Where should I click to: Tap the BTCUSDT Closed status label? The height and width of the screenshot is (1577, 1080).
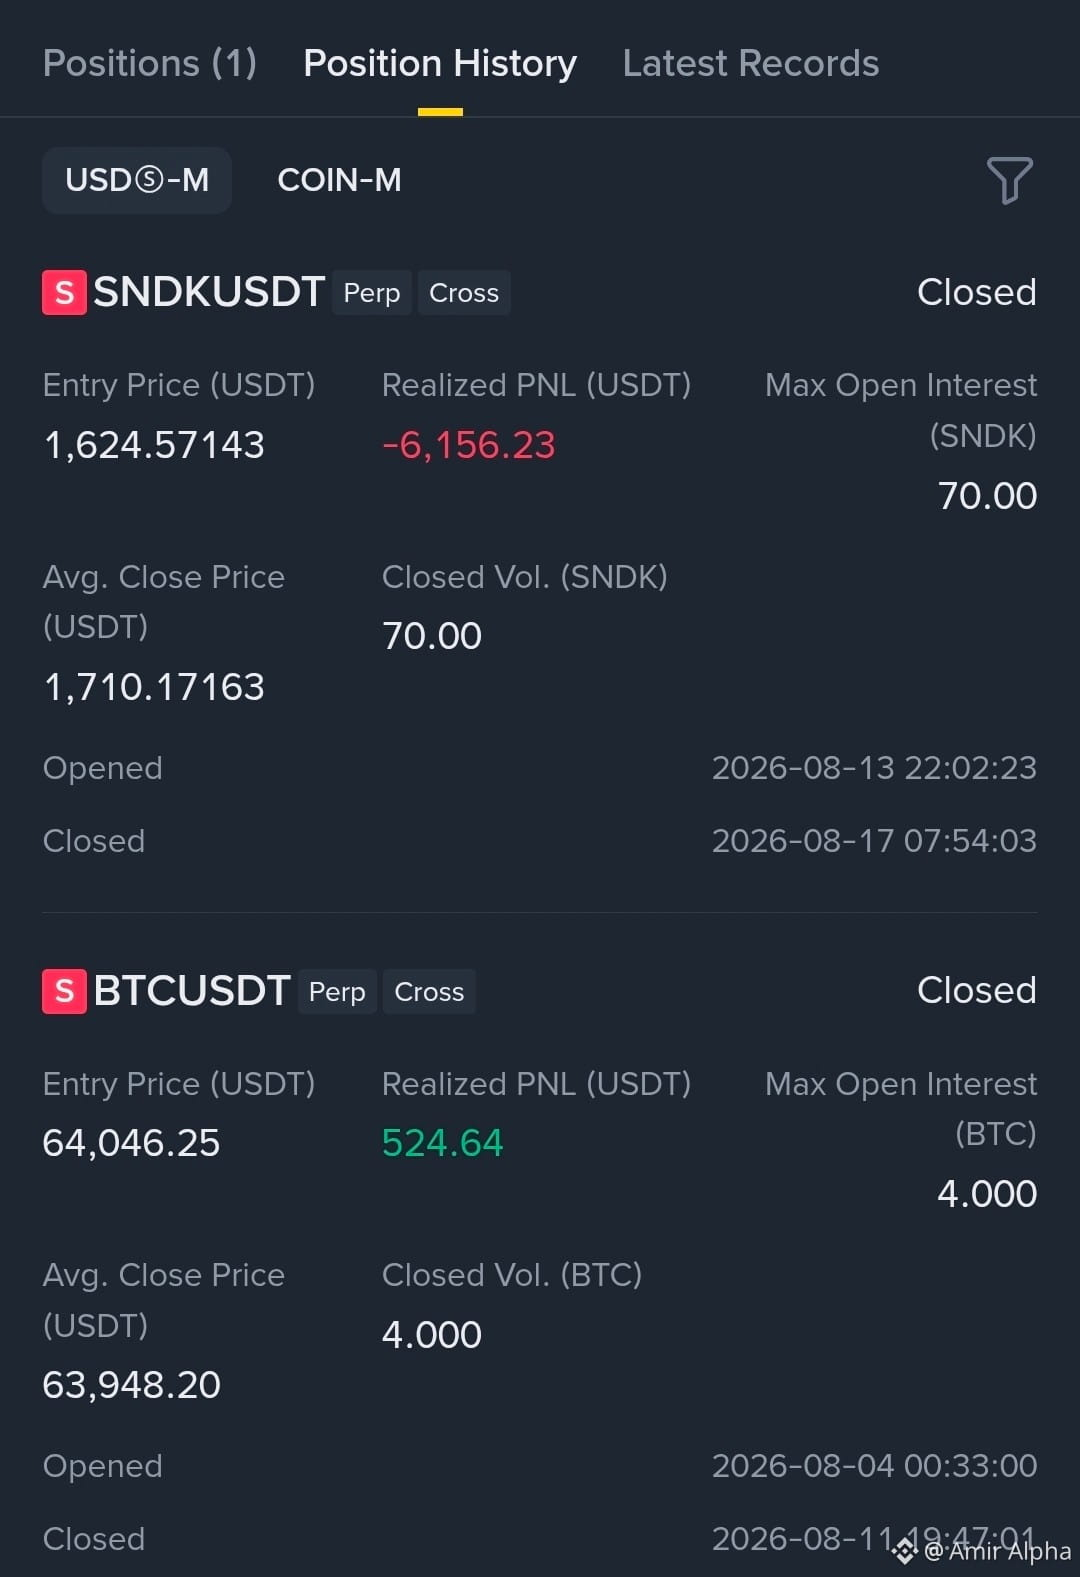pyautogui.click(x=977, y=990)
